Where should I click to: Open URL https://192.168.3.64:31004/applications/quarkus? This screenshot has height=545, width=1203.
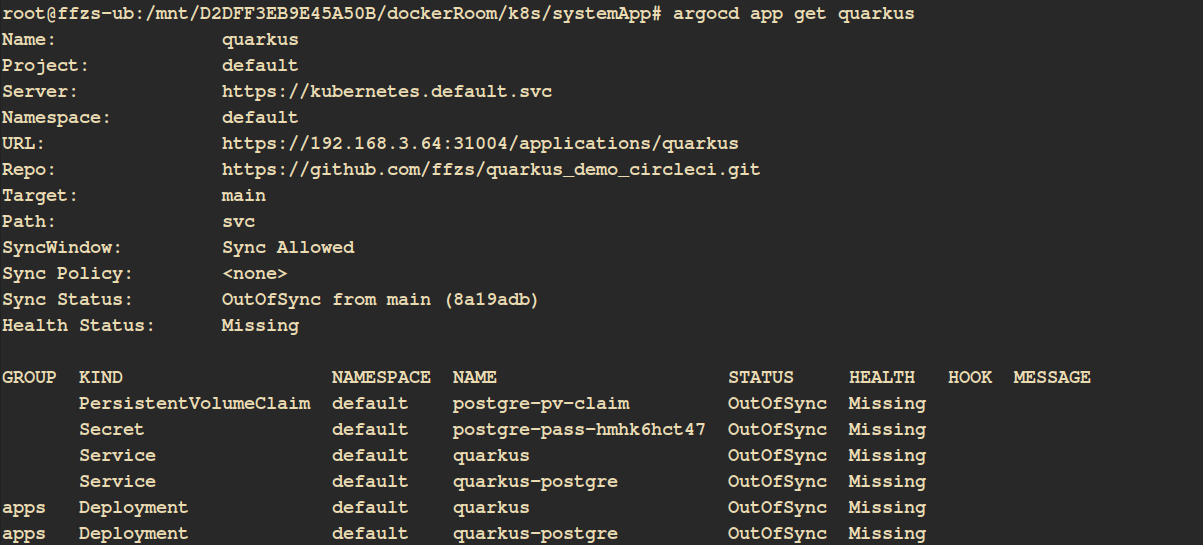(x=480, y=144)
